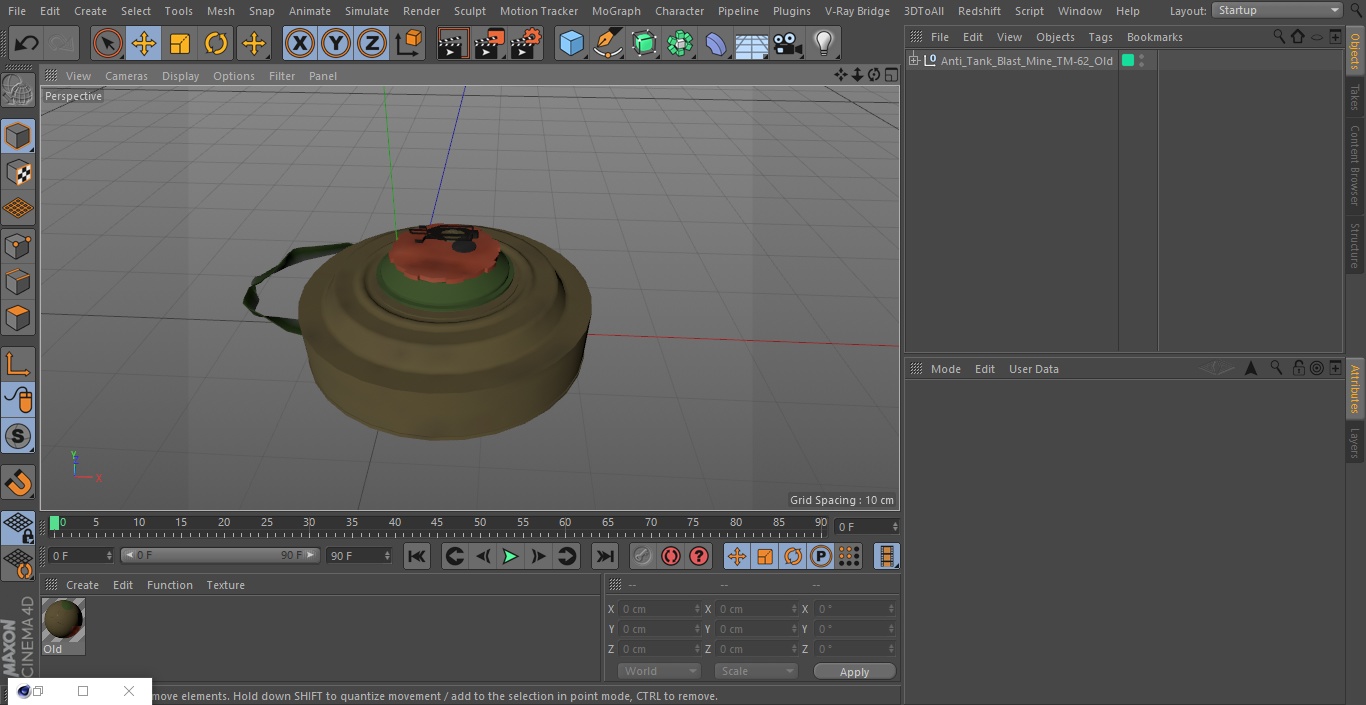The height and width of the screenshot is (705, 1366).
Task: Switch to Polygons mode
Action: click(18, 318)
